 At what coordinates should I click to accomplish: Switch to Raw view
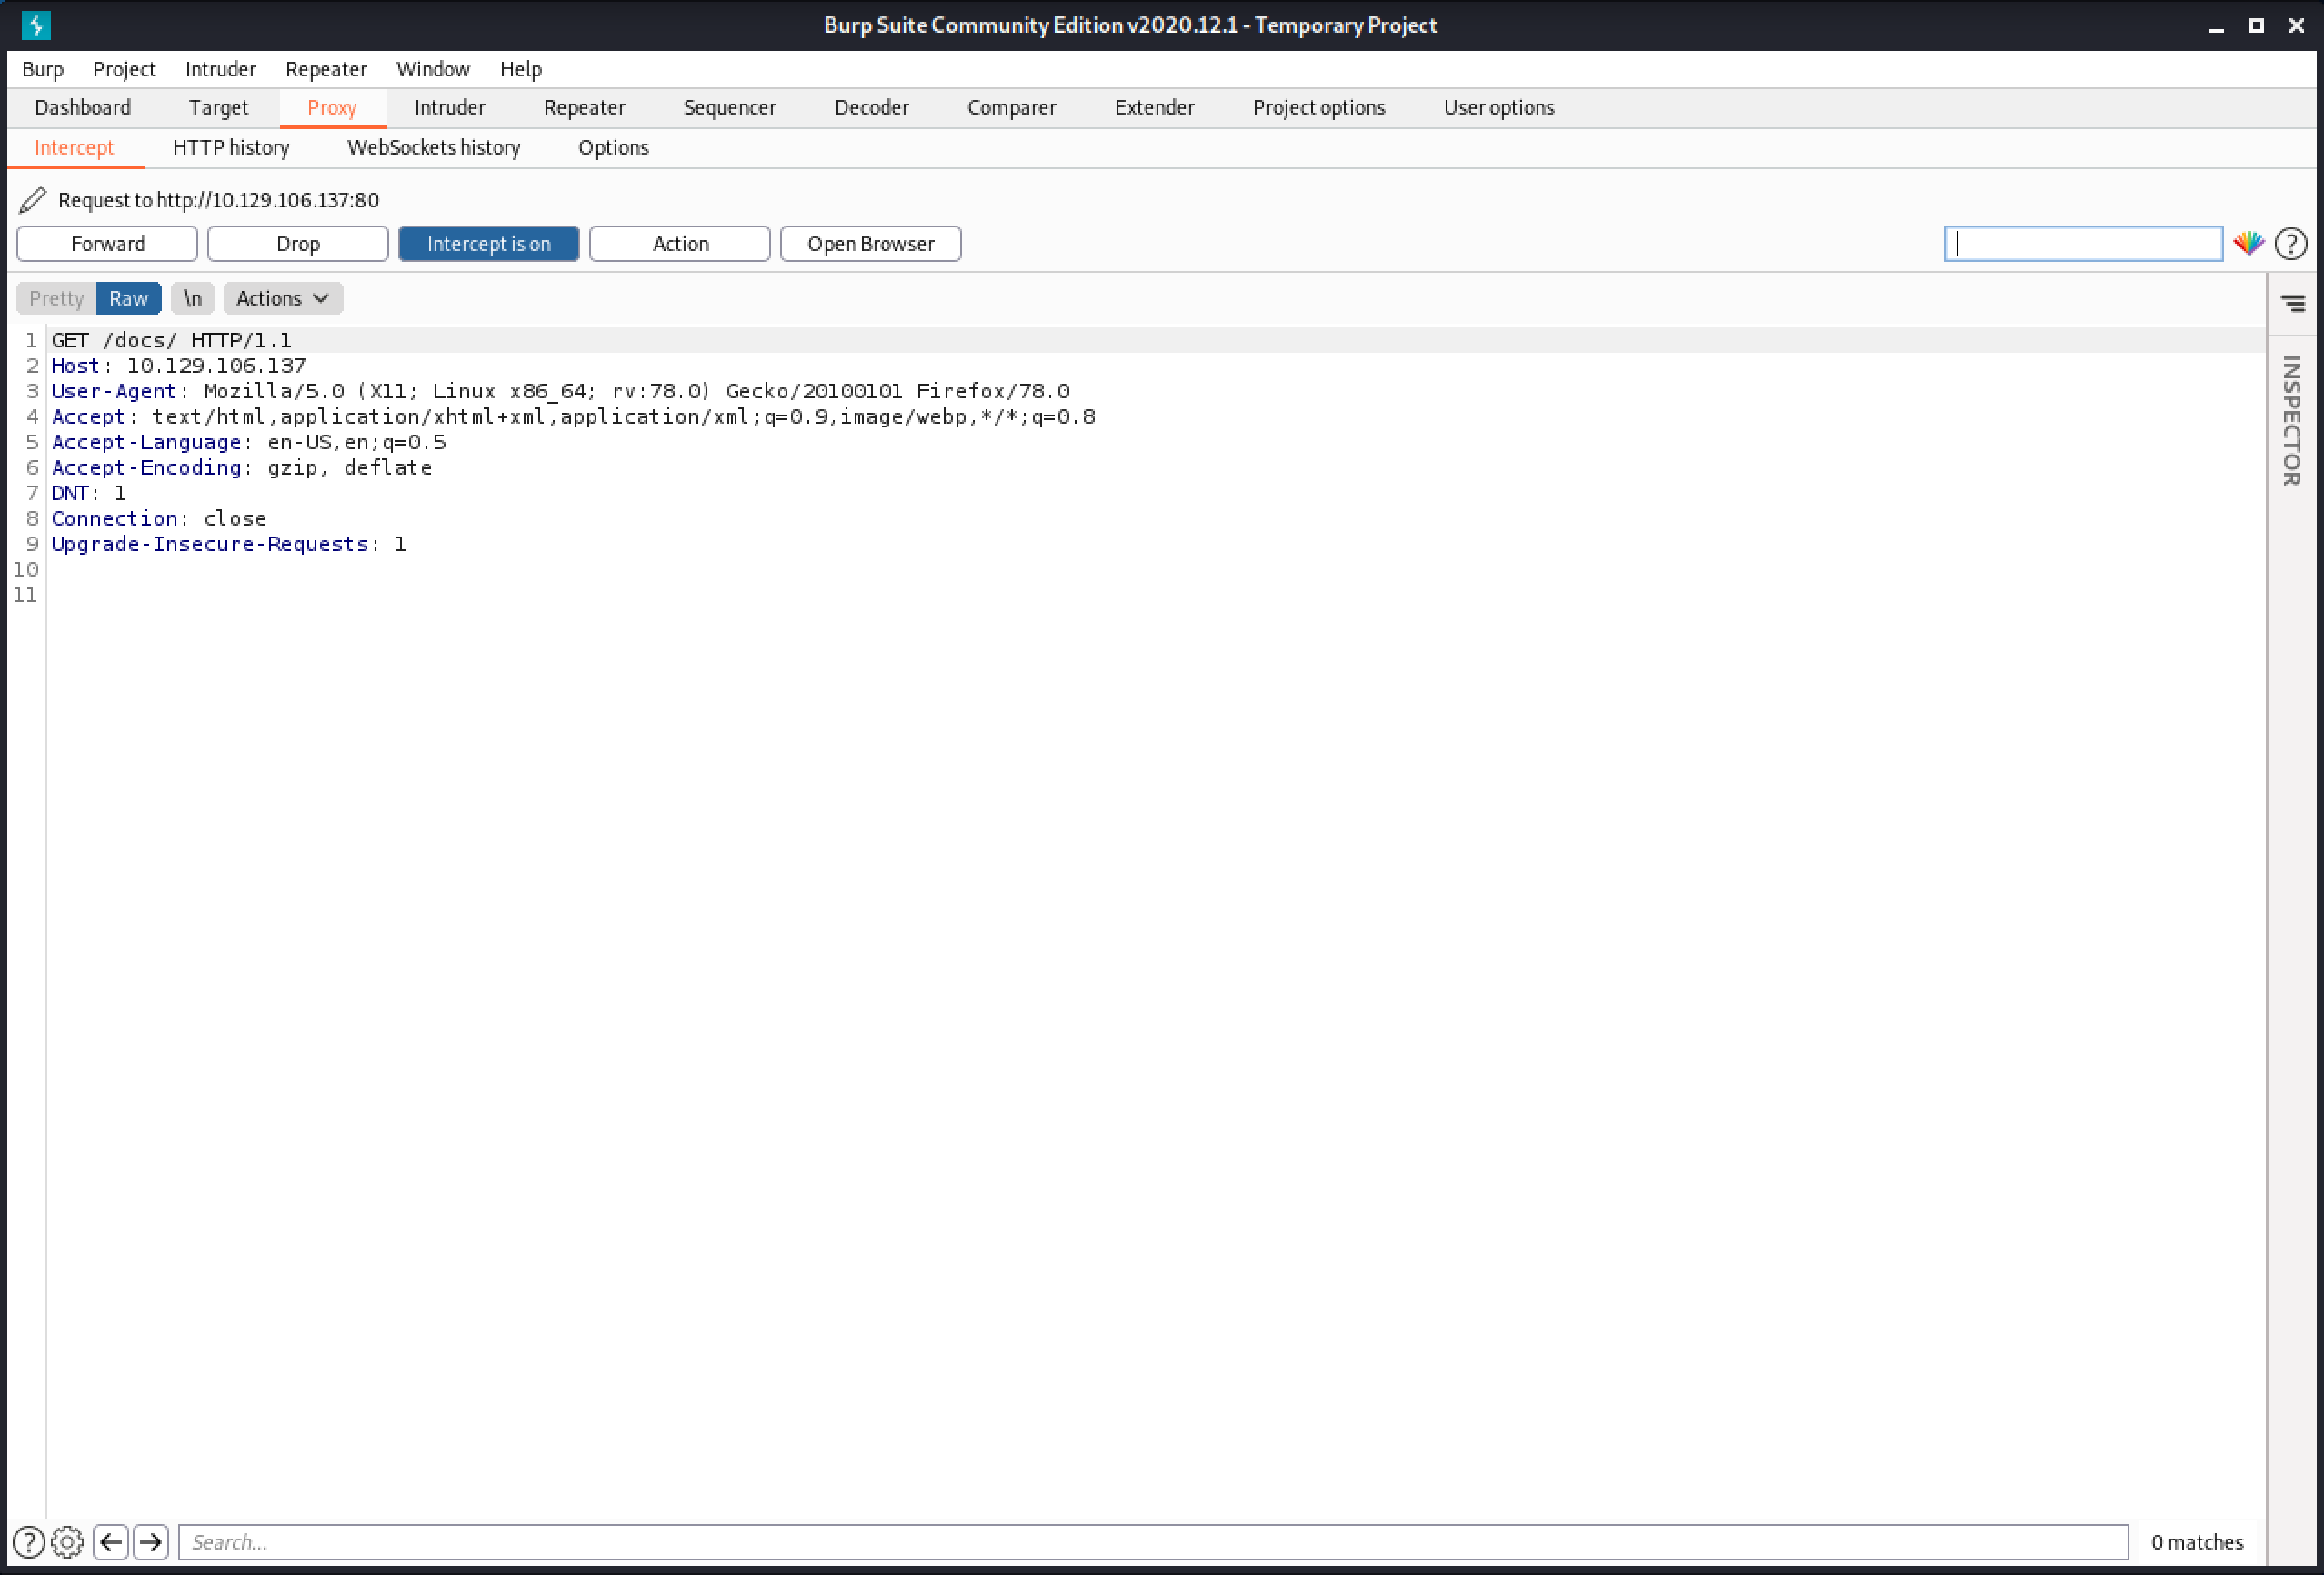coord(128,298)
